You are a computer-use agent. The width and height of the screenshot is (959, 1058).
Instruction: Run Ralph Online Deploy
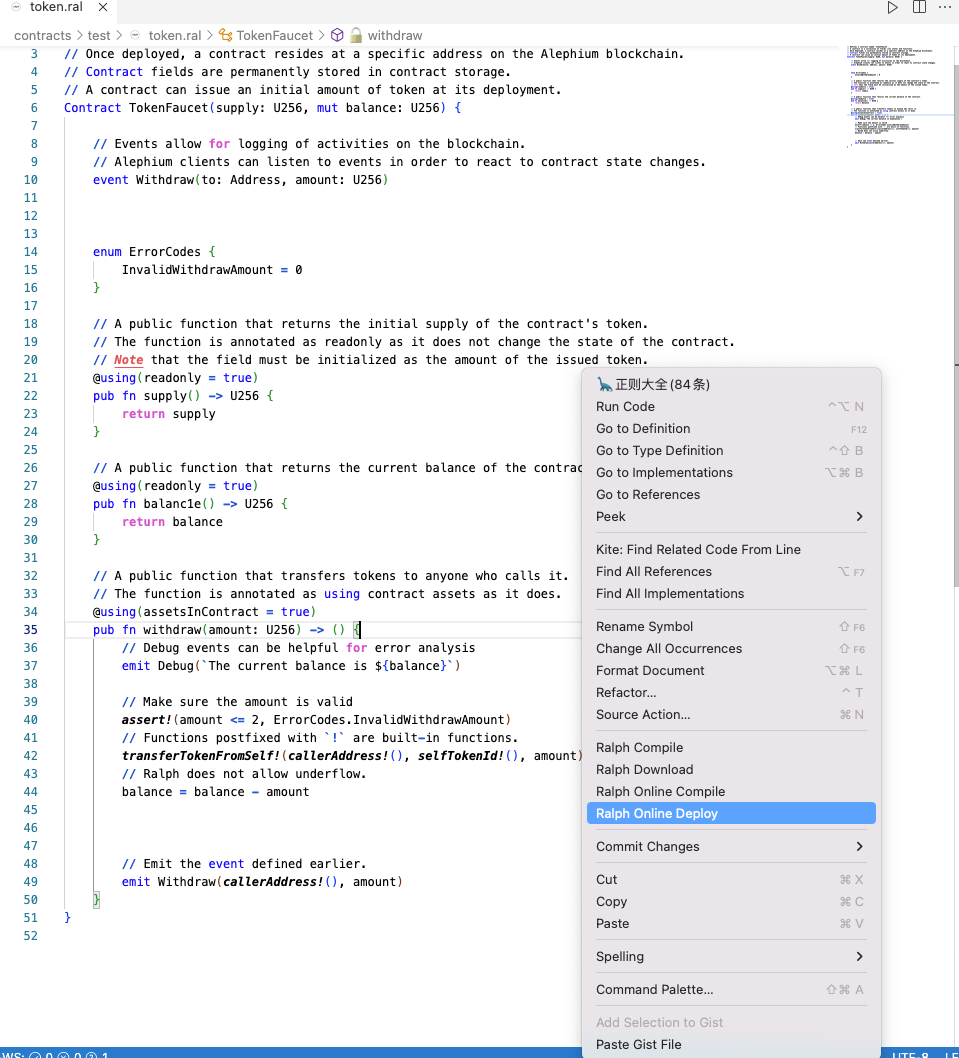click(x=732, y=814)
